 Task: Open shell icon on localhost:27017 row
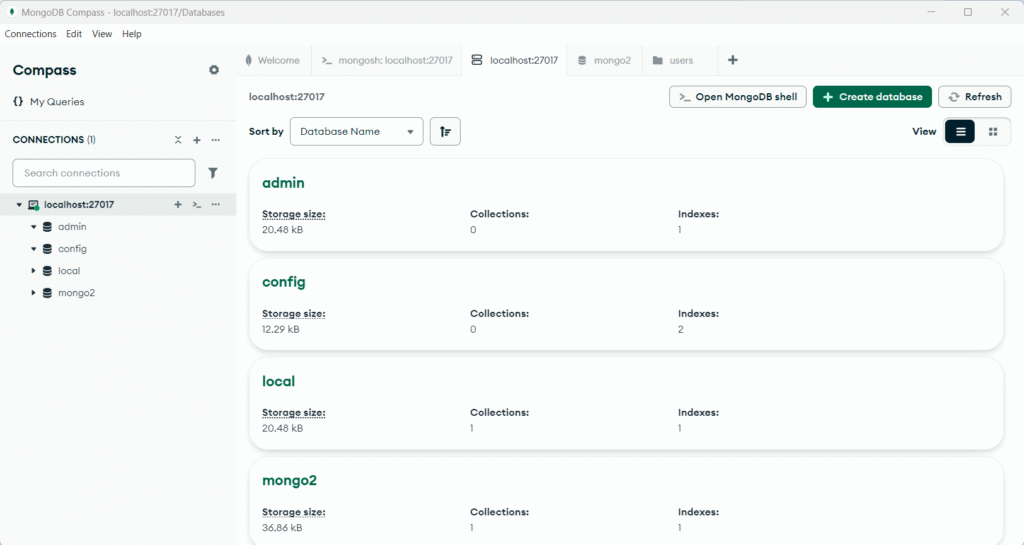[197, 204]
